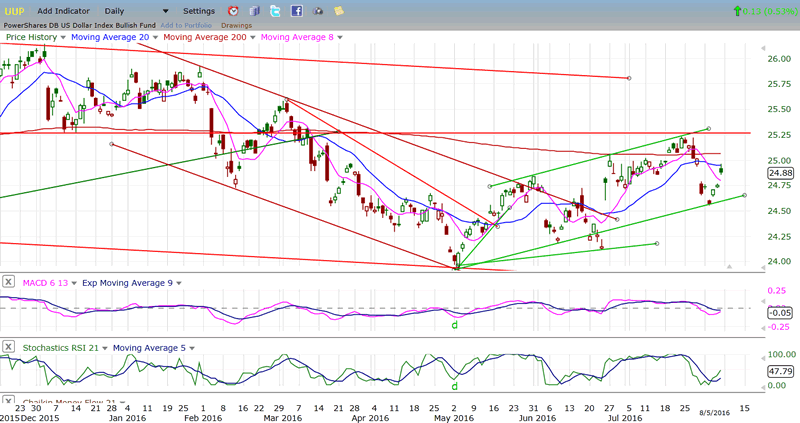Image resolution: width=800 pixels, height=423 pixels.
Task: Open the yellow sticky note icon
Action: click(x=339, y=10)
